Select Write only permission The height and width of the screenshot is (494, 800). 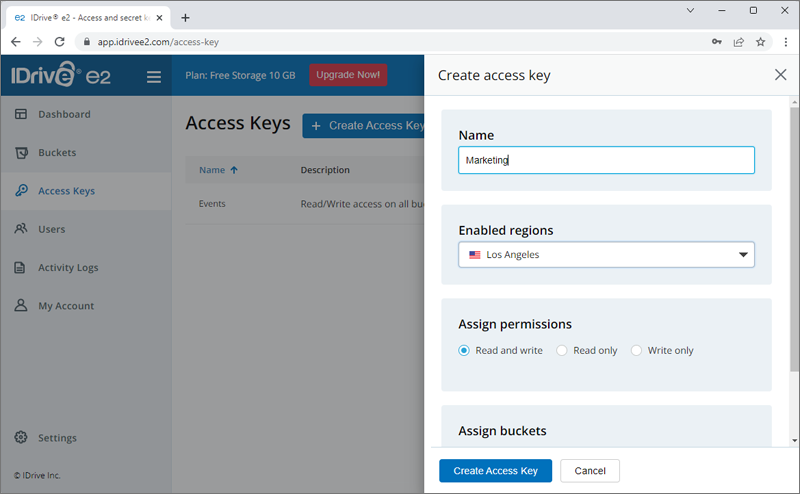tap(636, 350)
